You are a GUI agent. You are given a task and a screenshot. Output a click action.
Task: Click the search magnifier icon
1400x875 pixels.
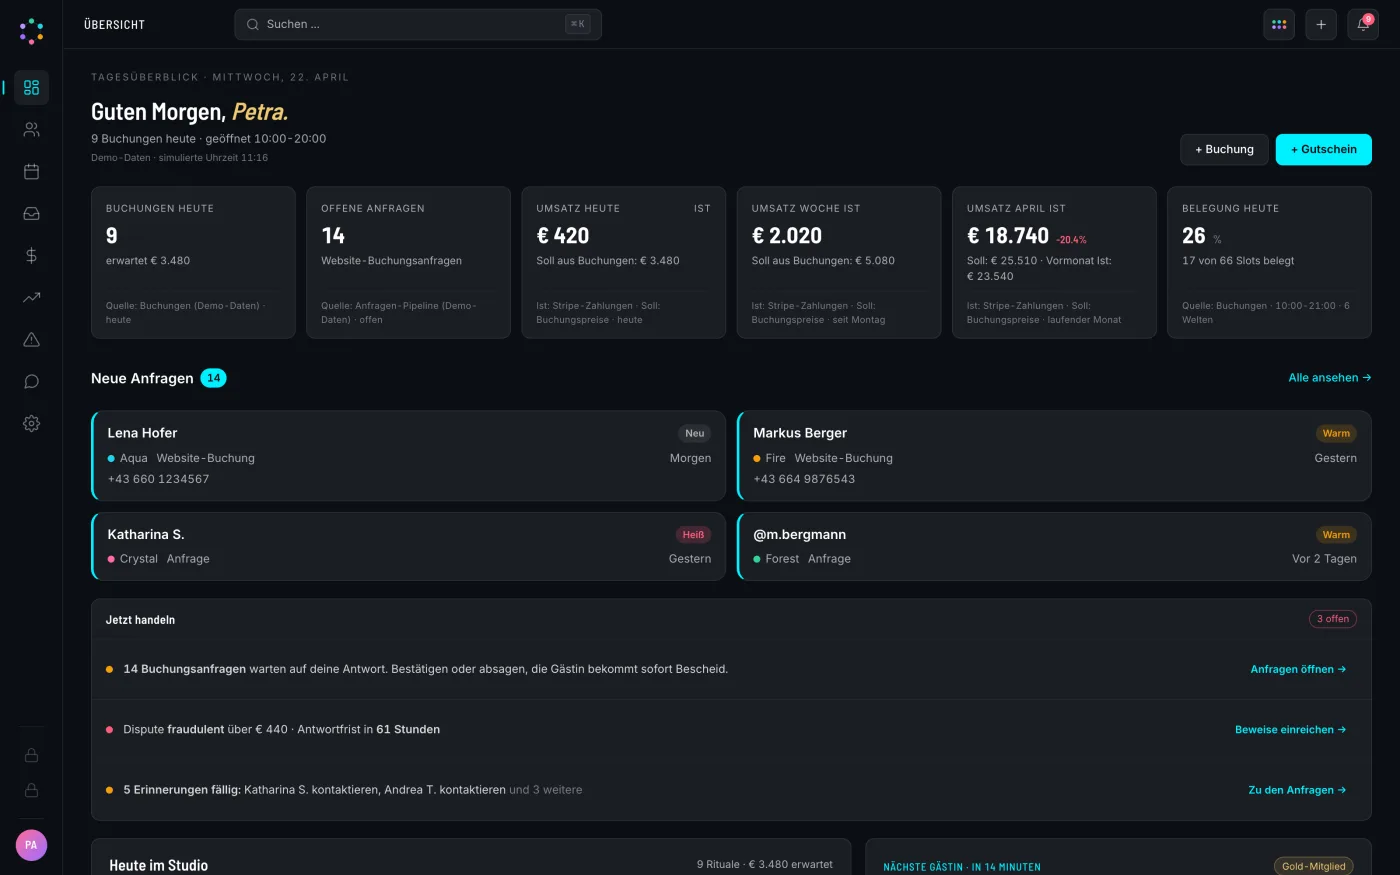(253, 25)
